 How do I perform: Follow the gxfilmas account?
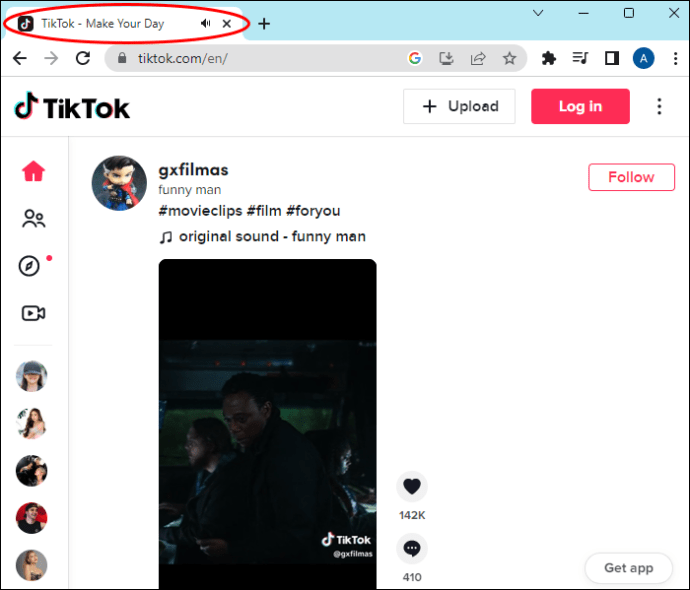pyautogui.click(x=631, y=177)
